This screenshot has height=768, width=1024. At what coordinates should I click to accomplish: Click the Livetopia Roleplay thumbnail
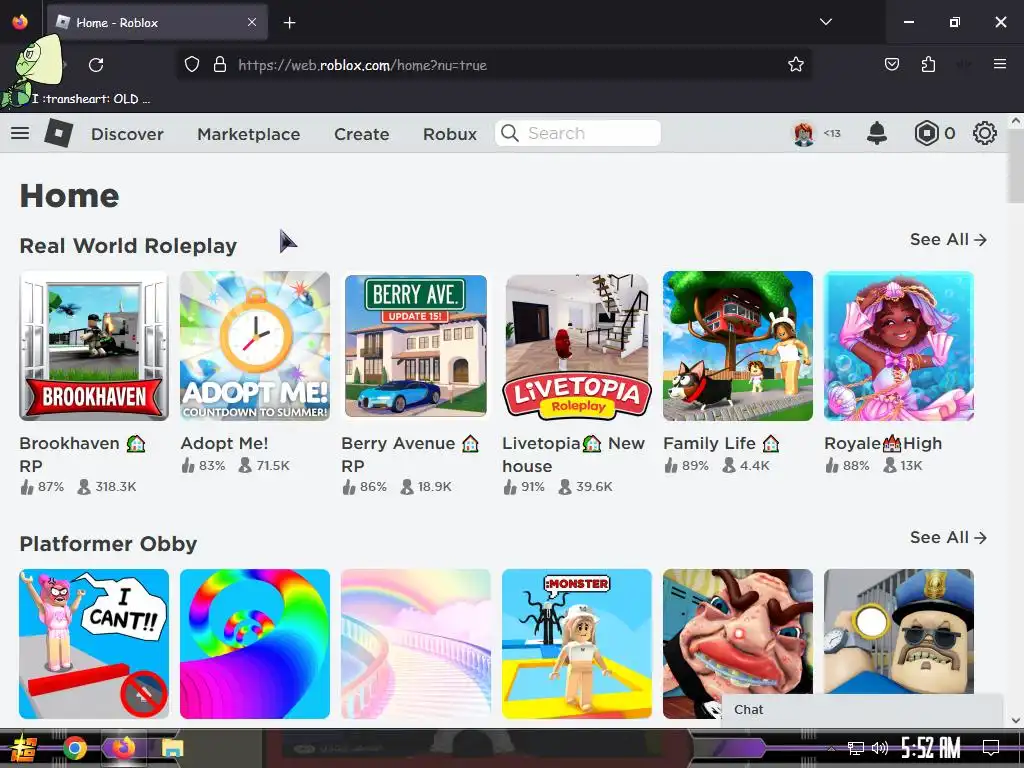(x=577, y=346)
